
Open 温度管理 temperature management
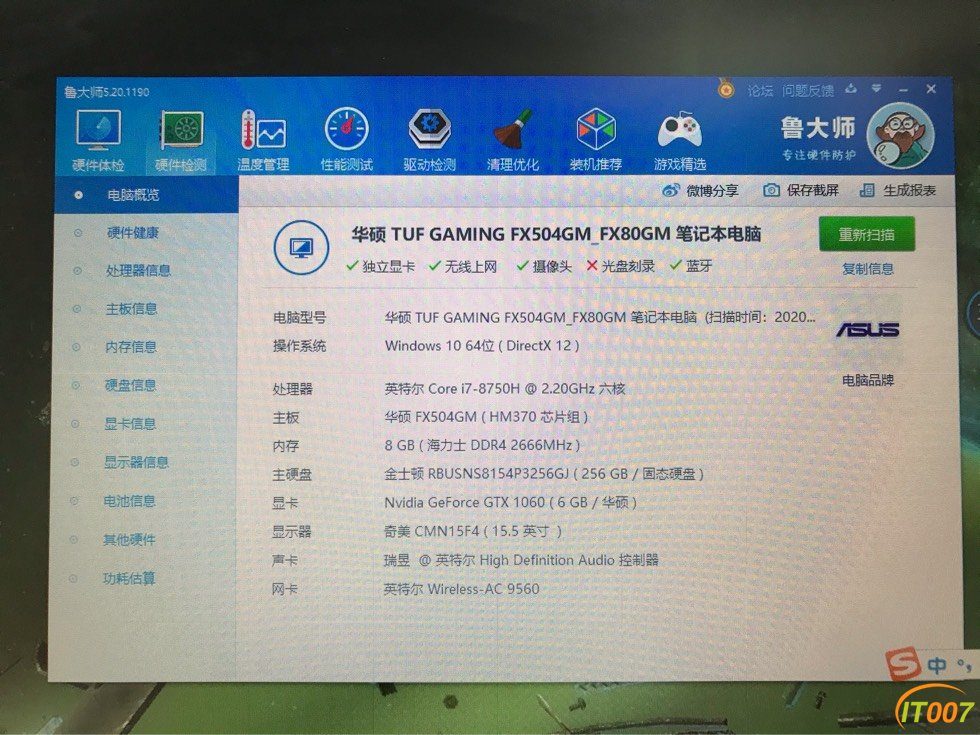263,141
